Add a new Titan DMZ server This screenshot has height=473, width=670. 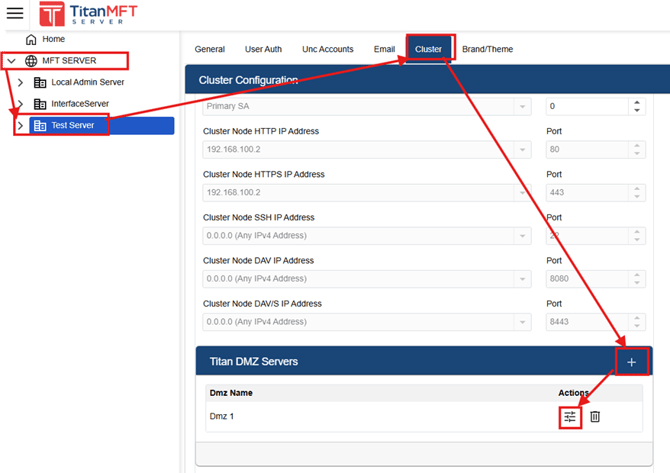[632, 362]
